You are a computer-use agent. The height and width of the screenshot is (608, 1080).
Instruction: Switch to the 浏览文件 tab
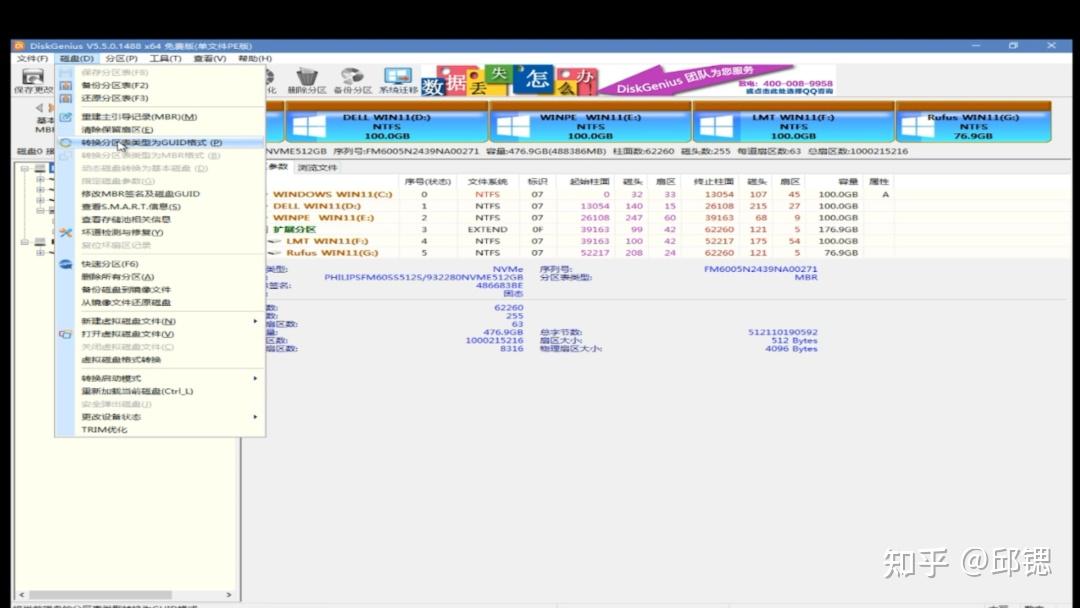[318, 167]
